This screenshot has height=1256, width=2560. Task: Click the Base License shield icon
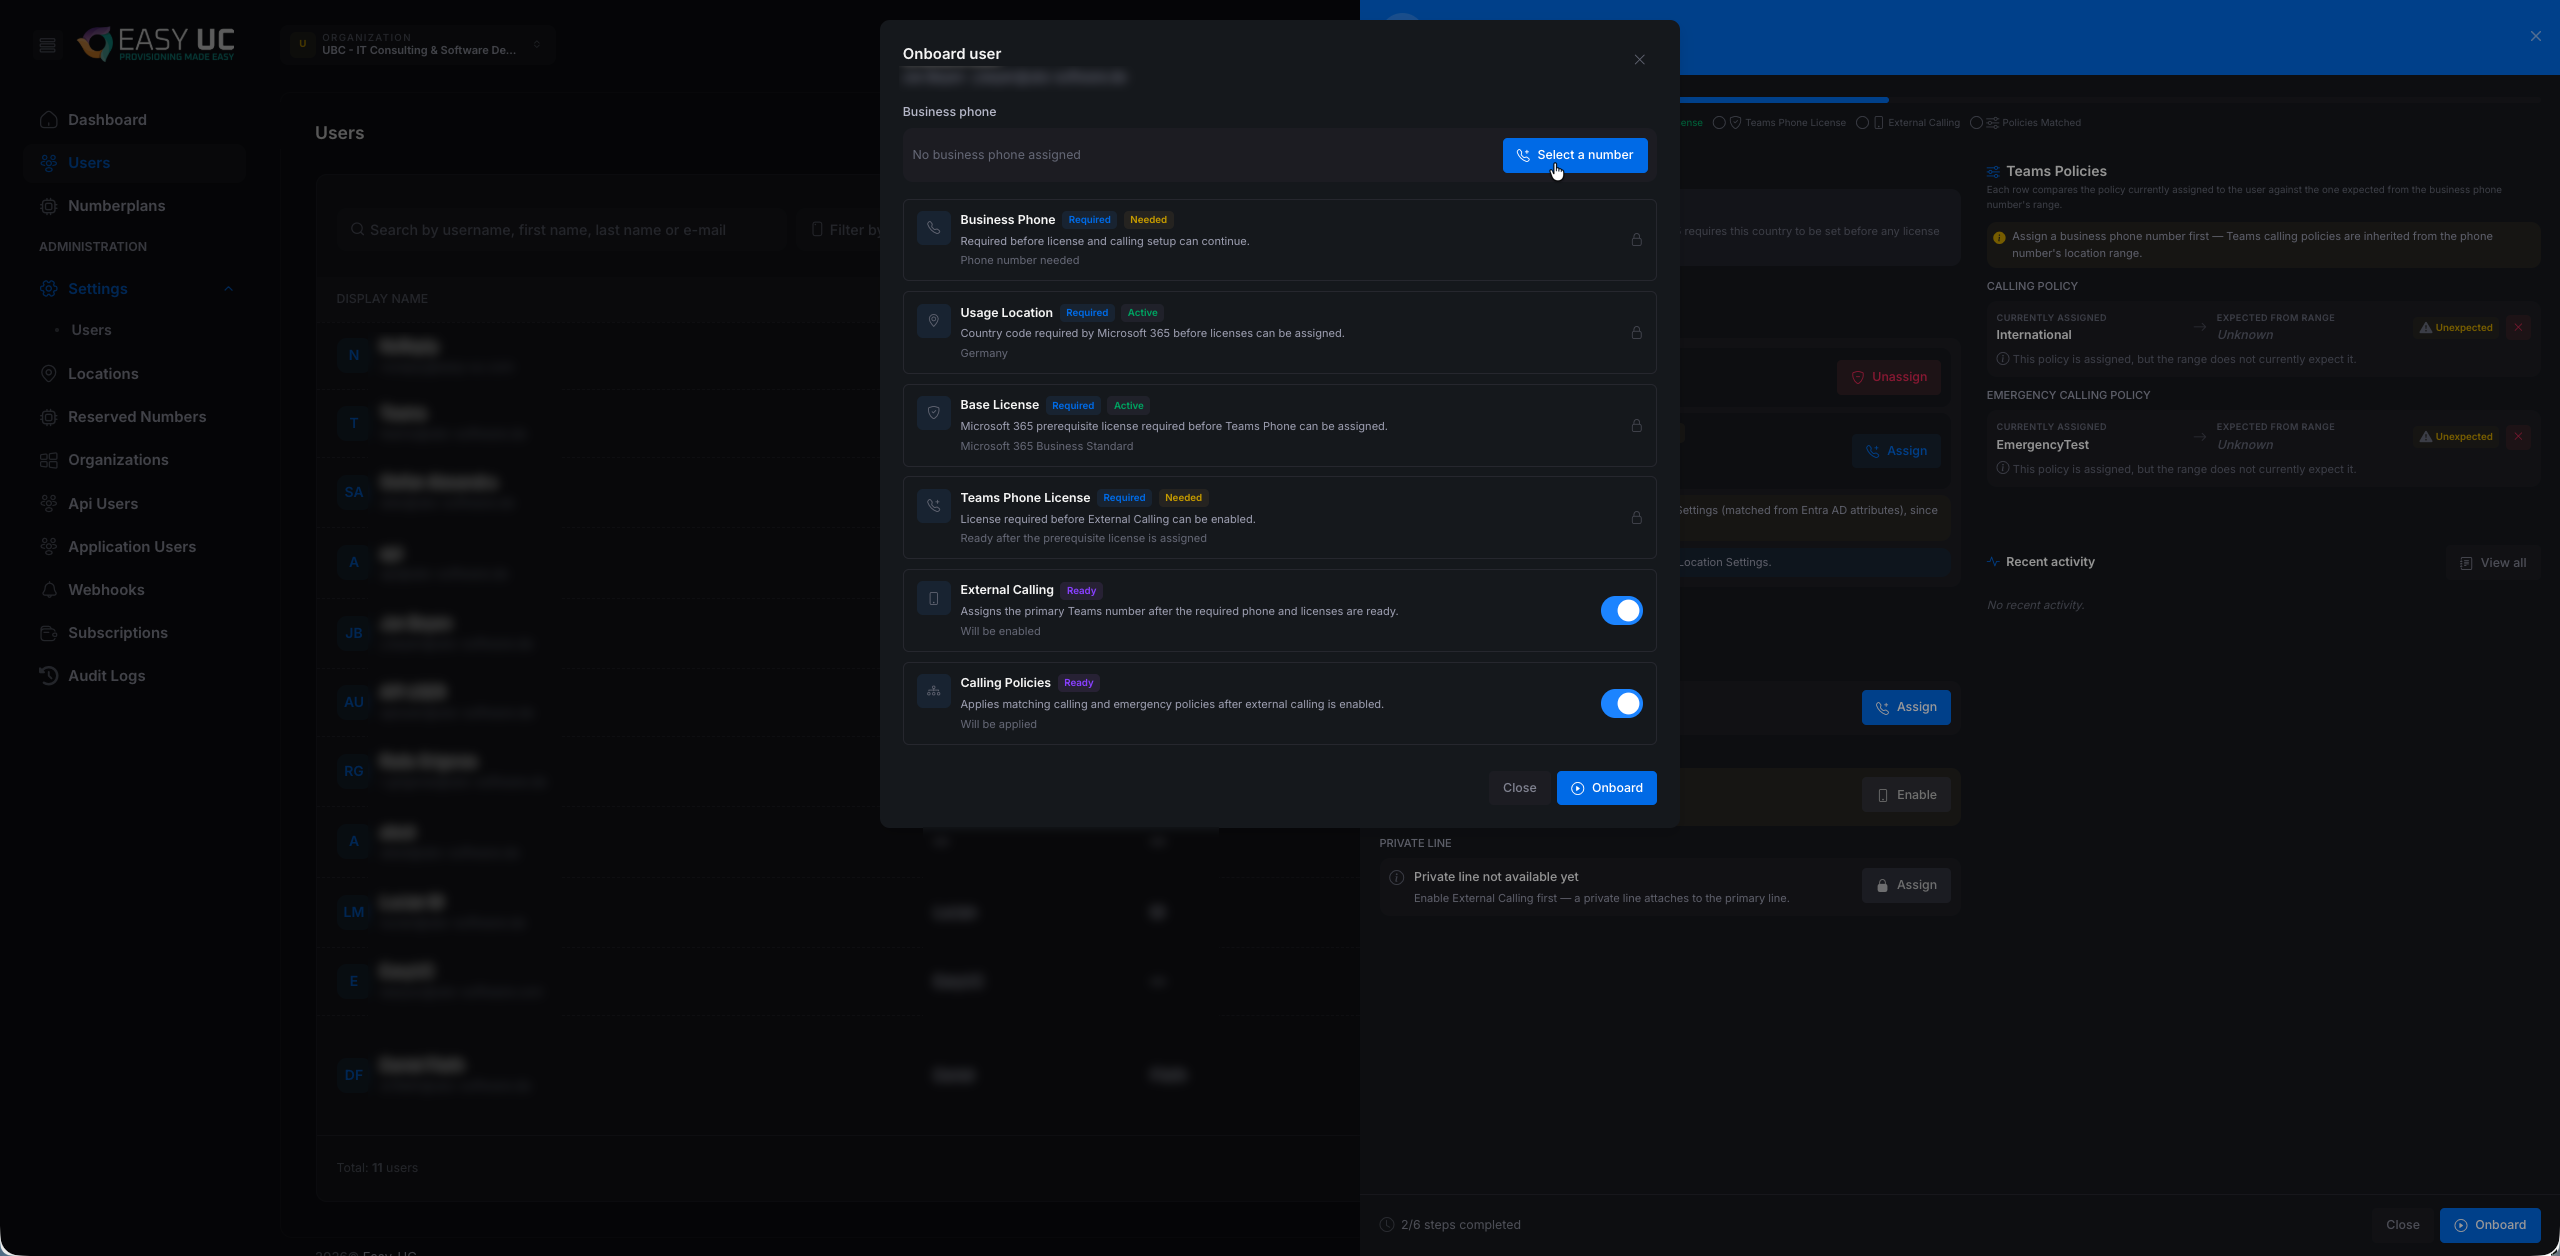(x=933, y=413)
